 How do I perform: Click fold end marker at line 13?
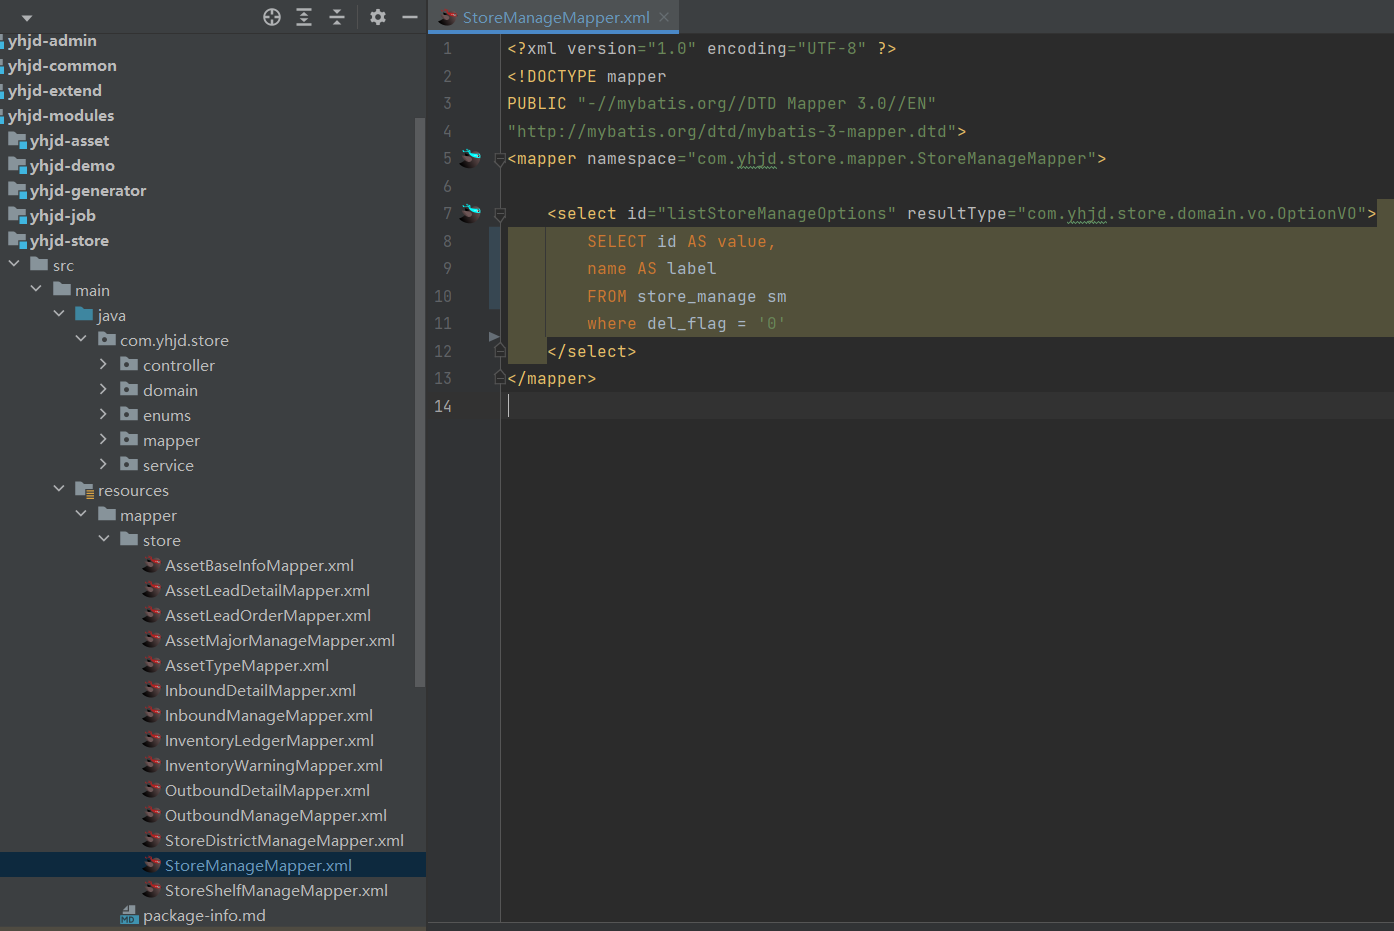click(500, 378)
